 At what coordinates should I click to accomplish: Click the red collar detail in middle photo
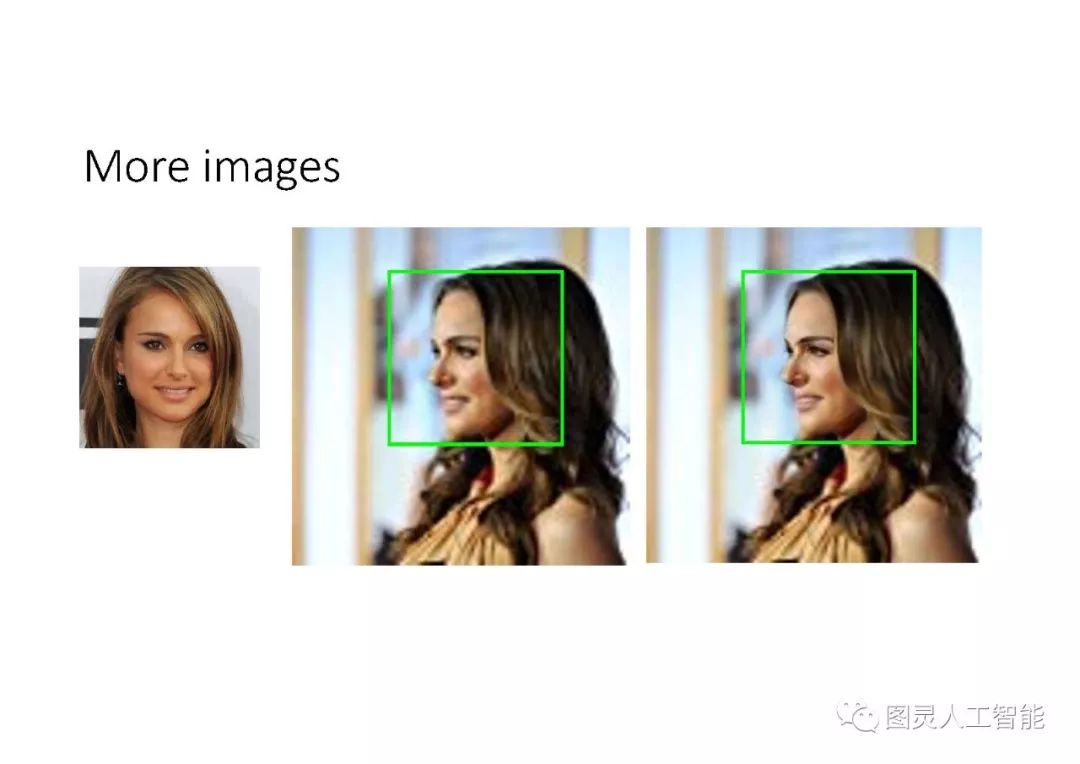point(484,473)
